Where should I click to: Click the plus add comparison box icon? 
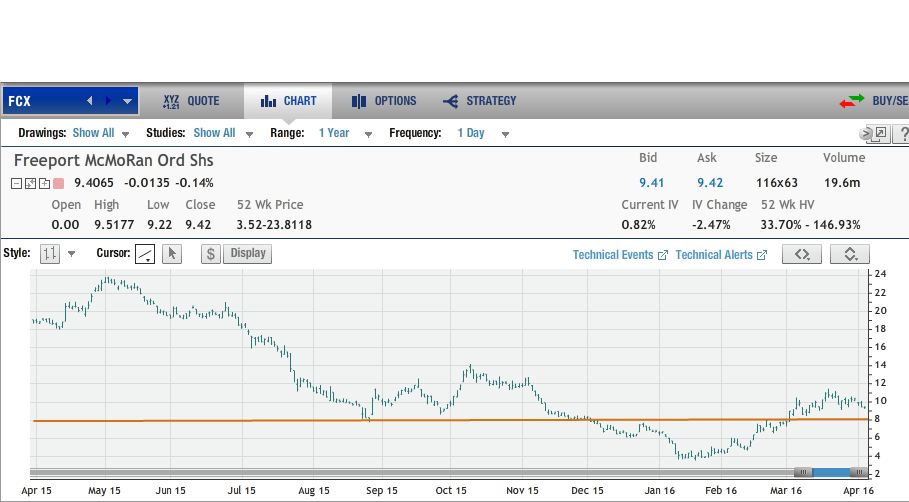[x=44, y=184]
